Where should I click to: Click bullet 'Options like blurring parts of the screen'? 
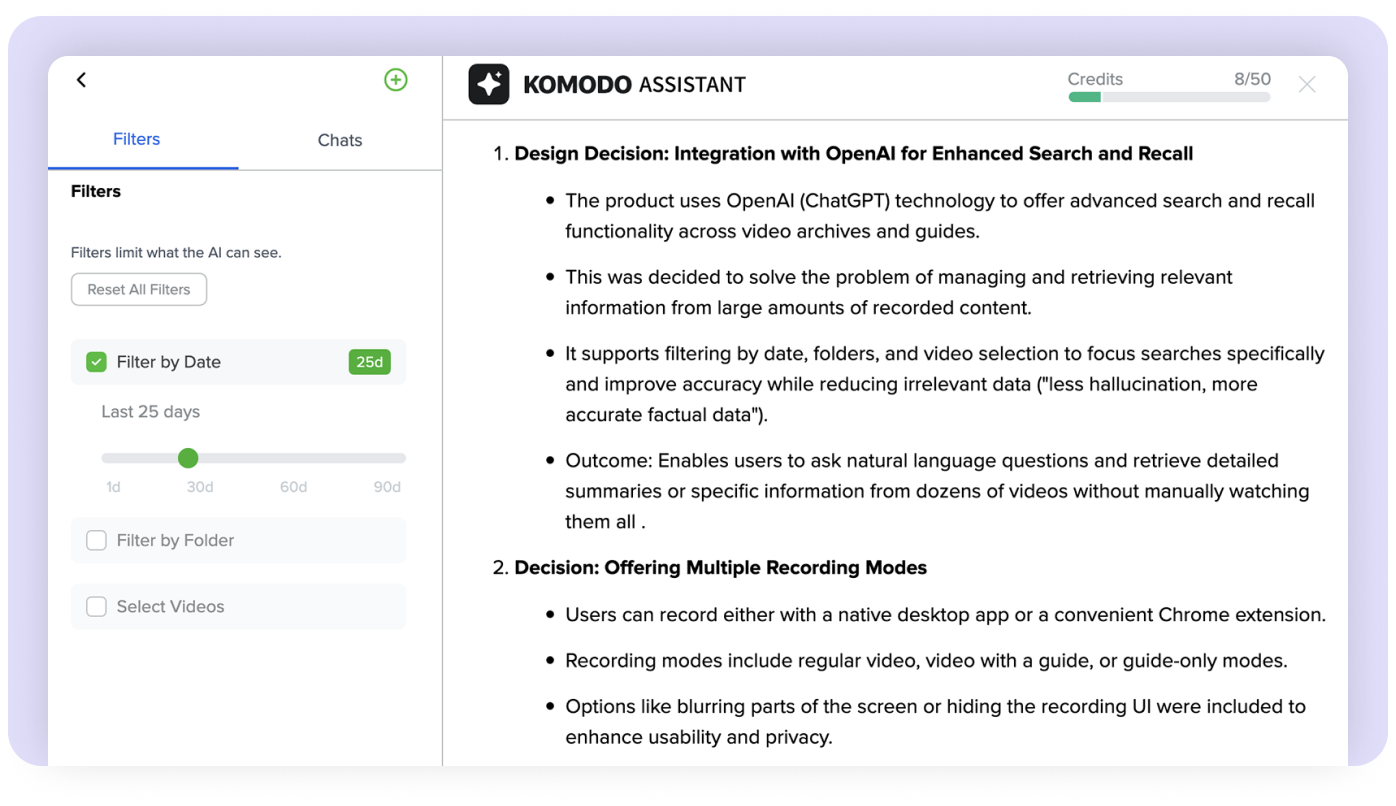[936, 722]
